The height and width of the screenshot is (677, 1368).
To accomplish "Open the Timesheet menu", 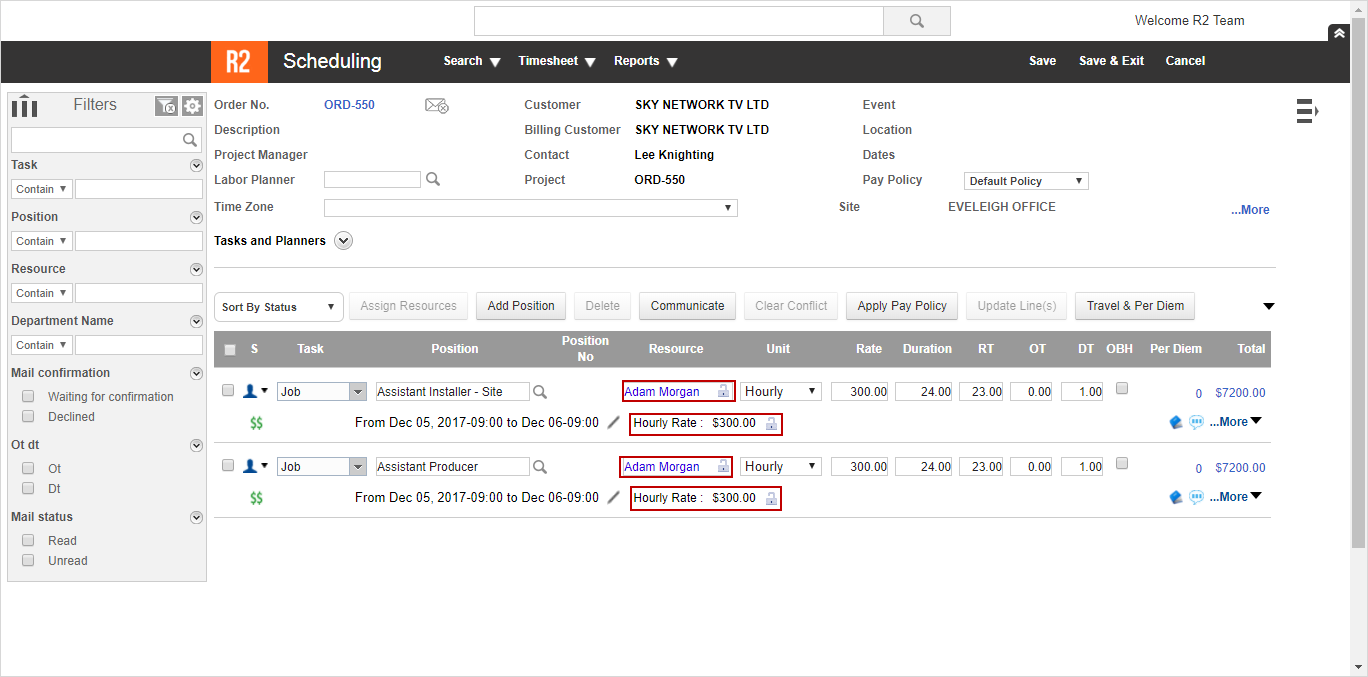I will coord(556,61).
